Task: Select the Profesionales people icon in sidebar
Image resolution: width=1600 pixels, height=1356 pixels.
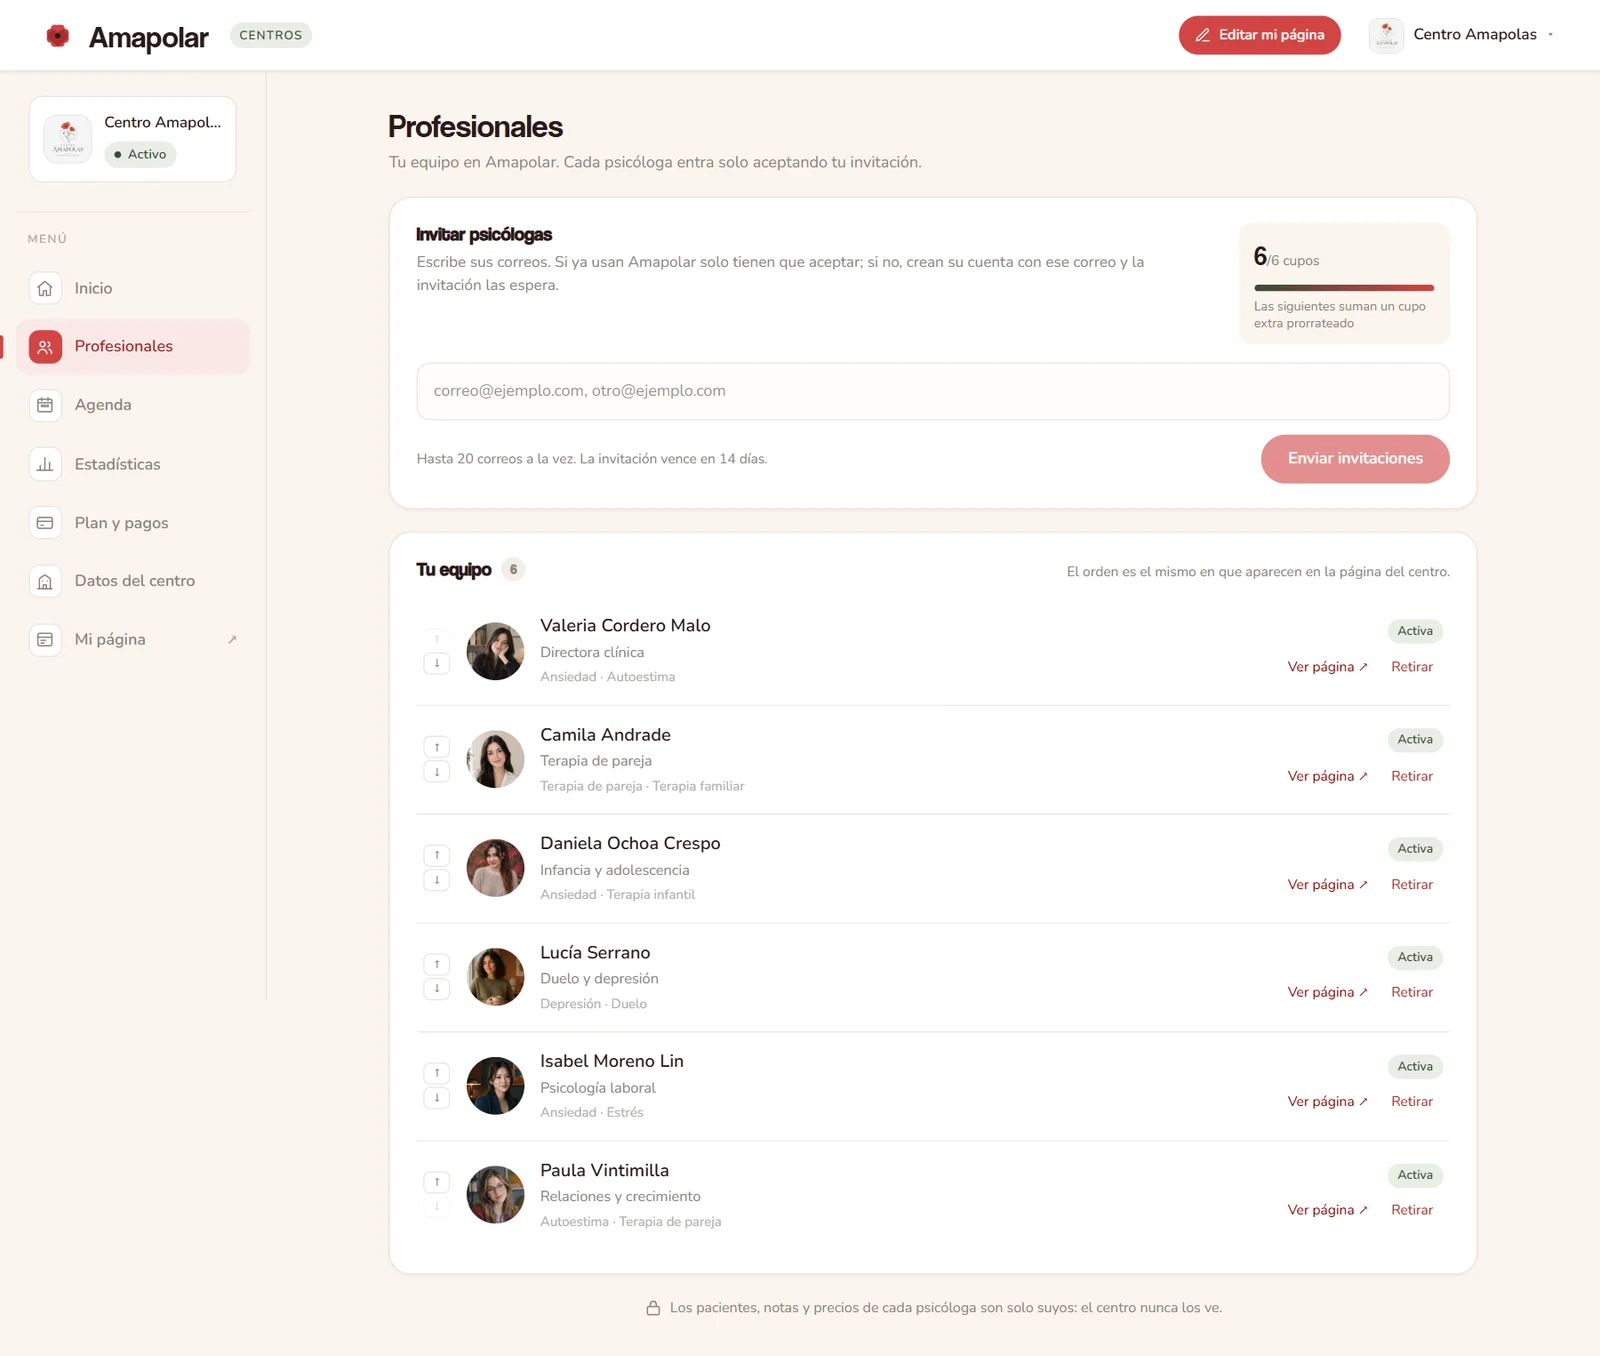Action: [45, 347]
